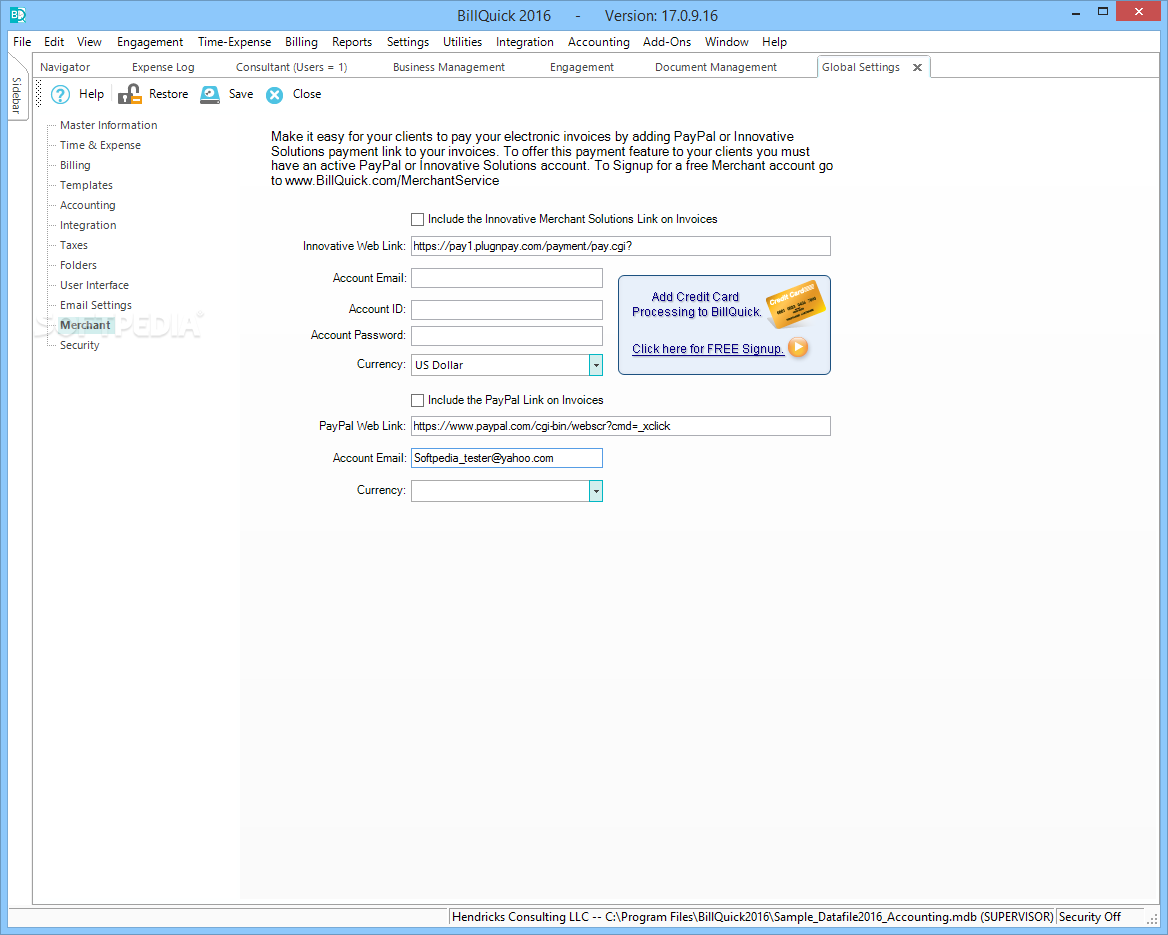Select Folders in settings tree
This screenshot has width=1168, height=935.
point(78,265)
